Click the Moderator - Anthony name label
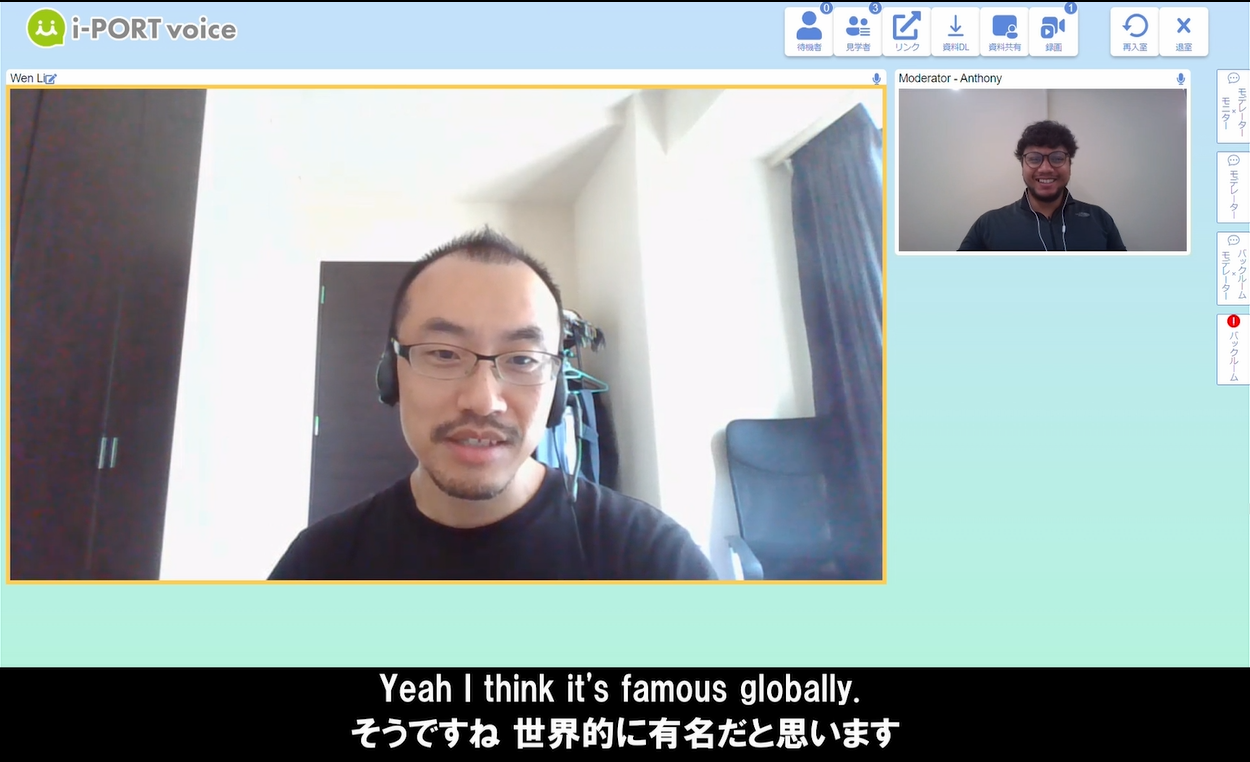Viewport: 1250px width, 762px height. (x=949, y=79)
